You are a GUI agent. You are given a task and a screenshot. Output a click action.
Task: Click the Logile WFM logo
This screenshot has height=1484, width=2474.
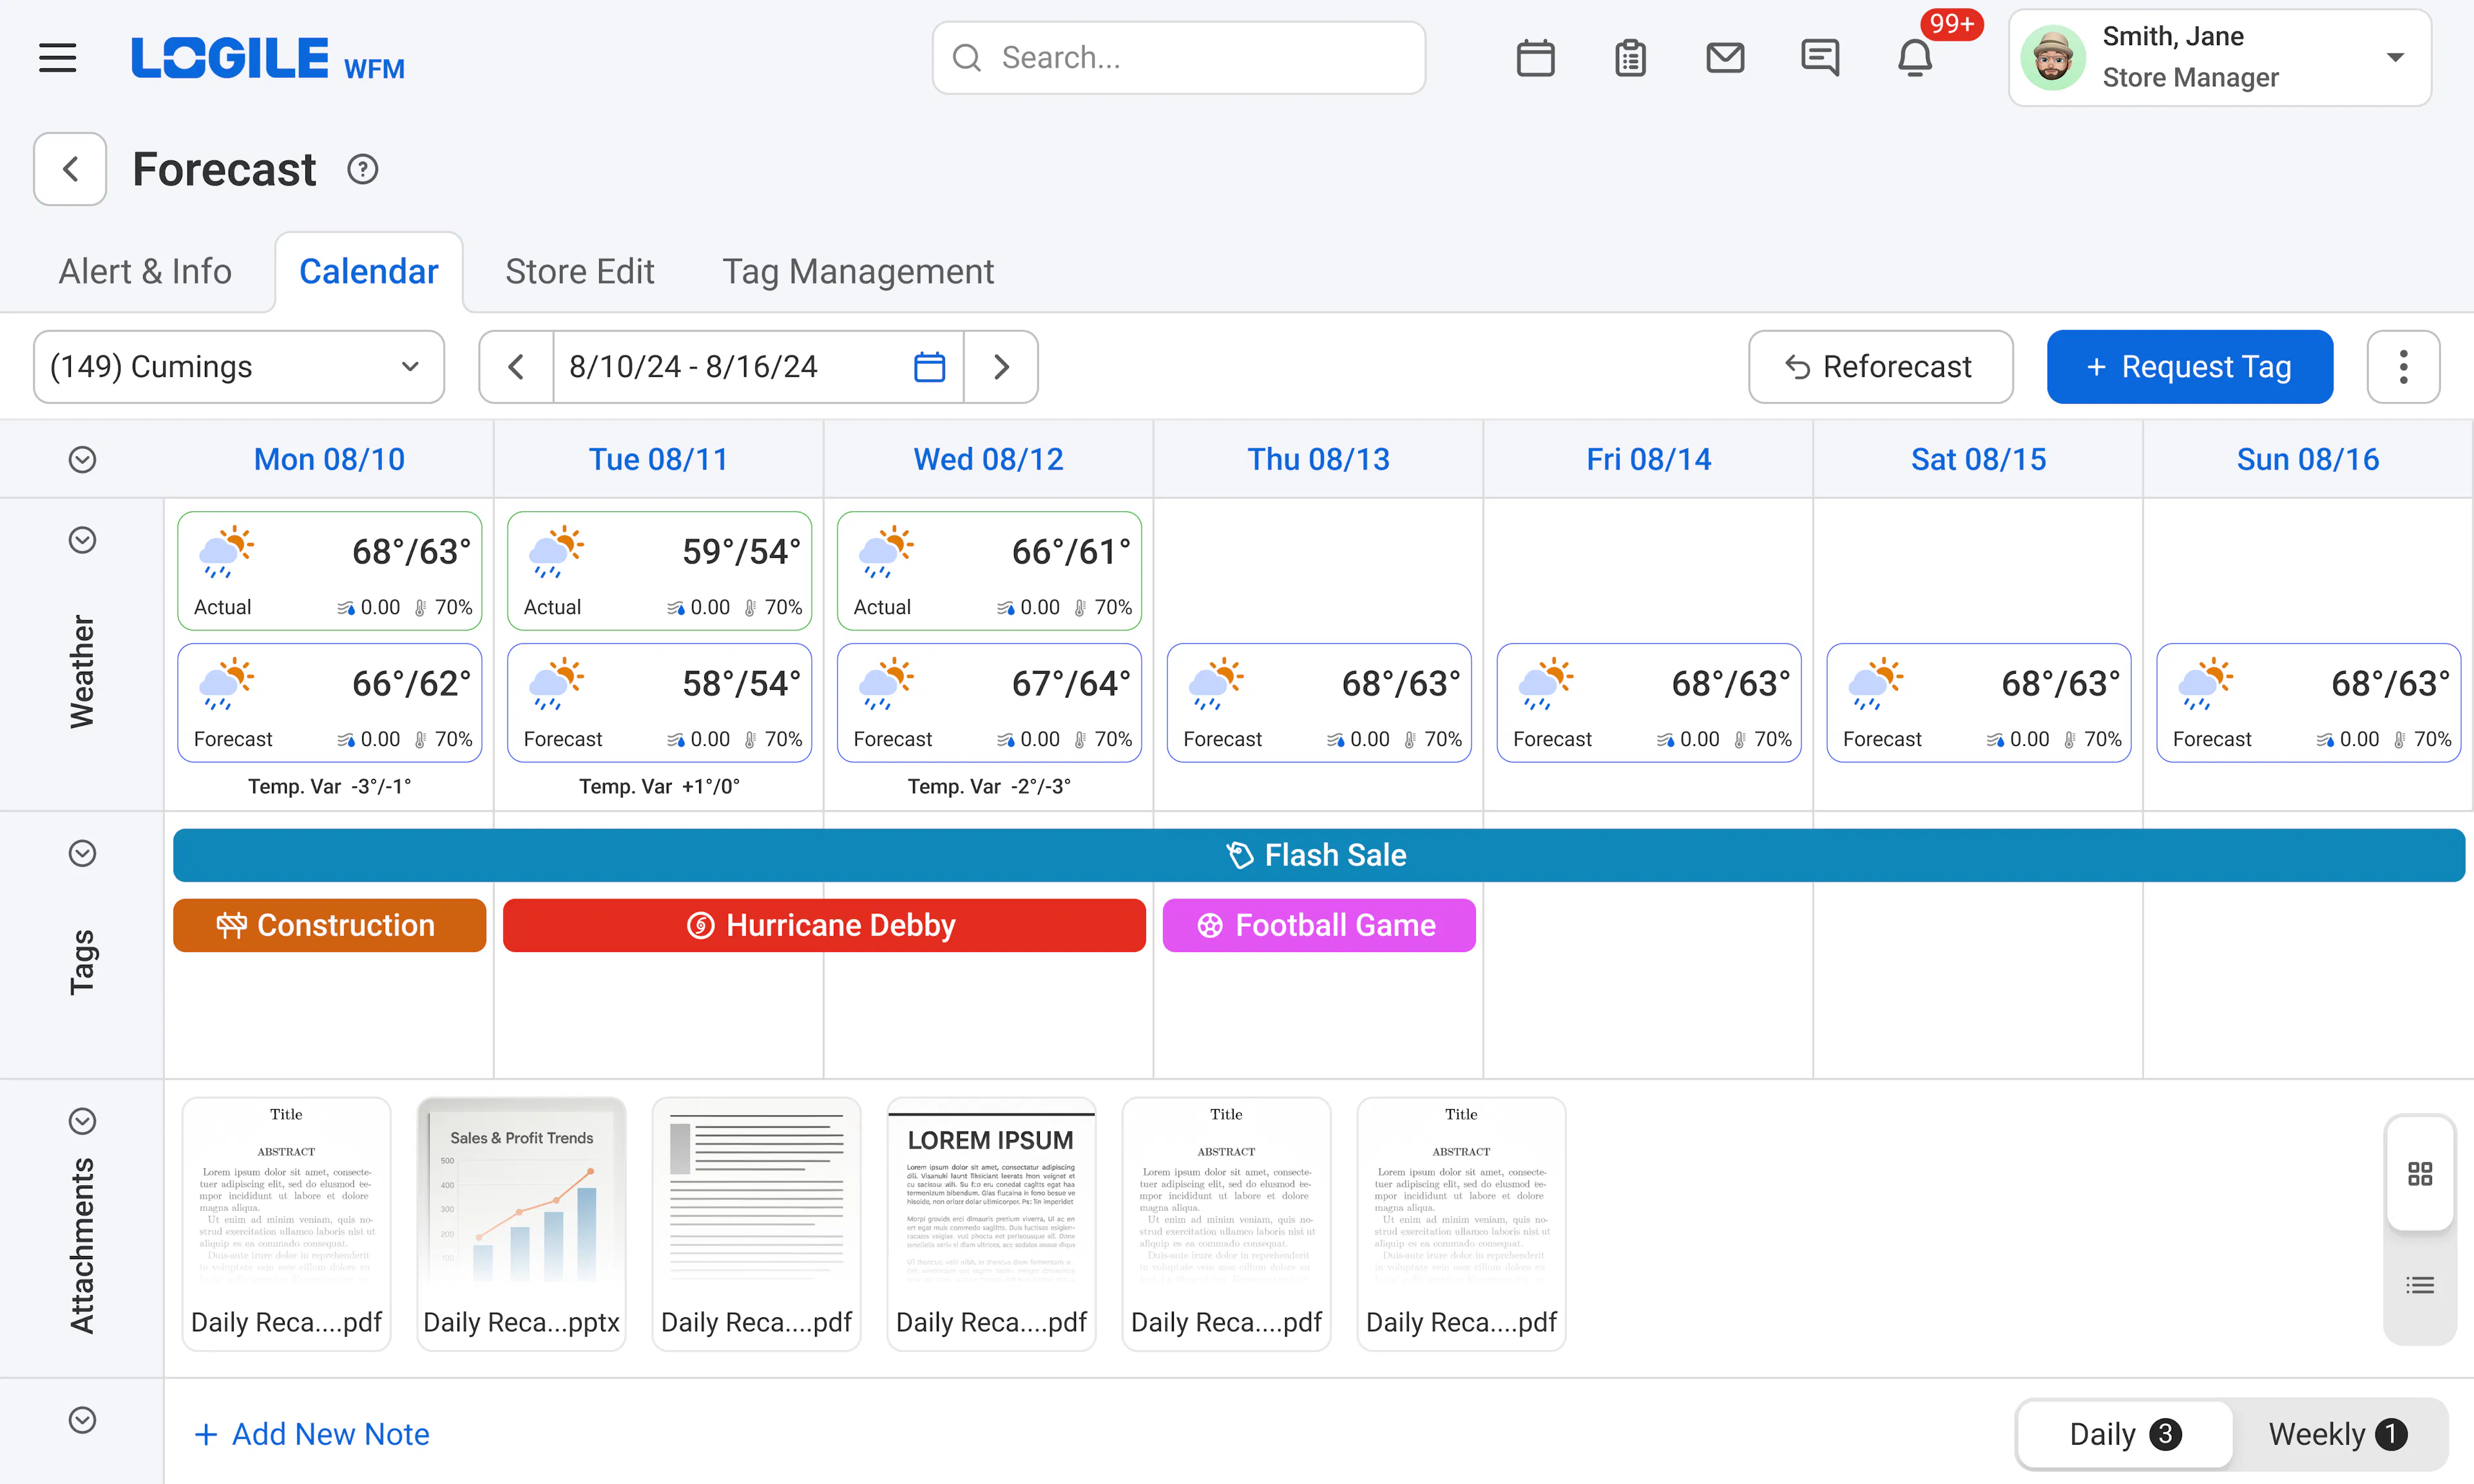pos(268,59)
